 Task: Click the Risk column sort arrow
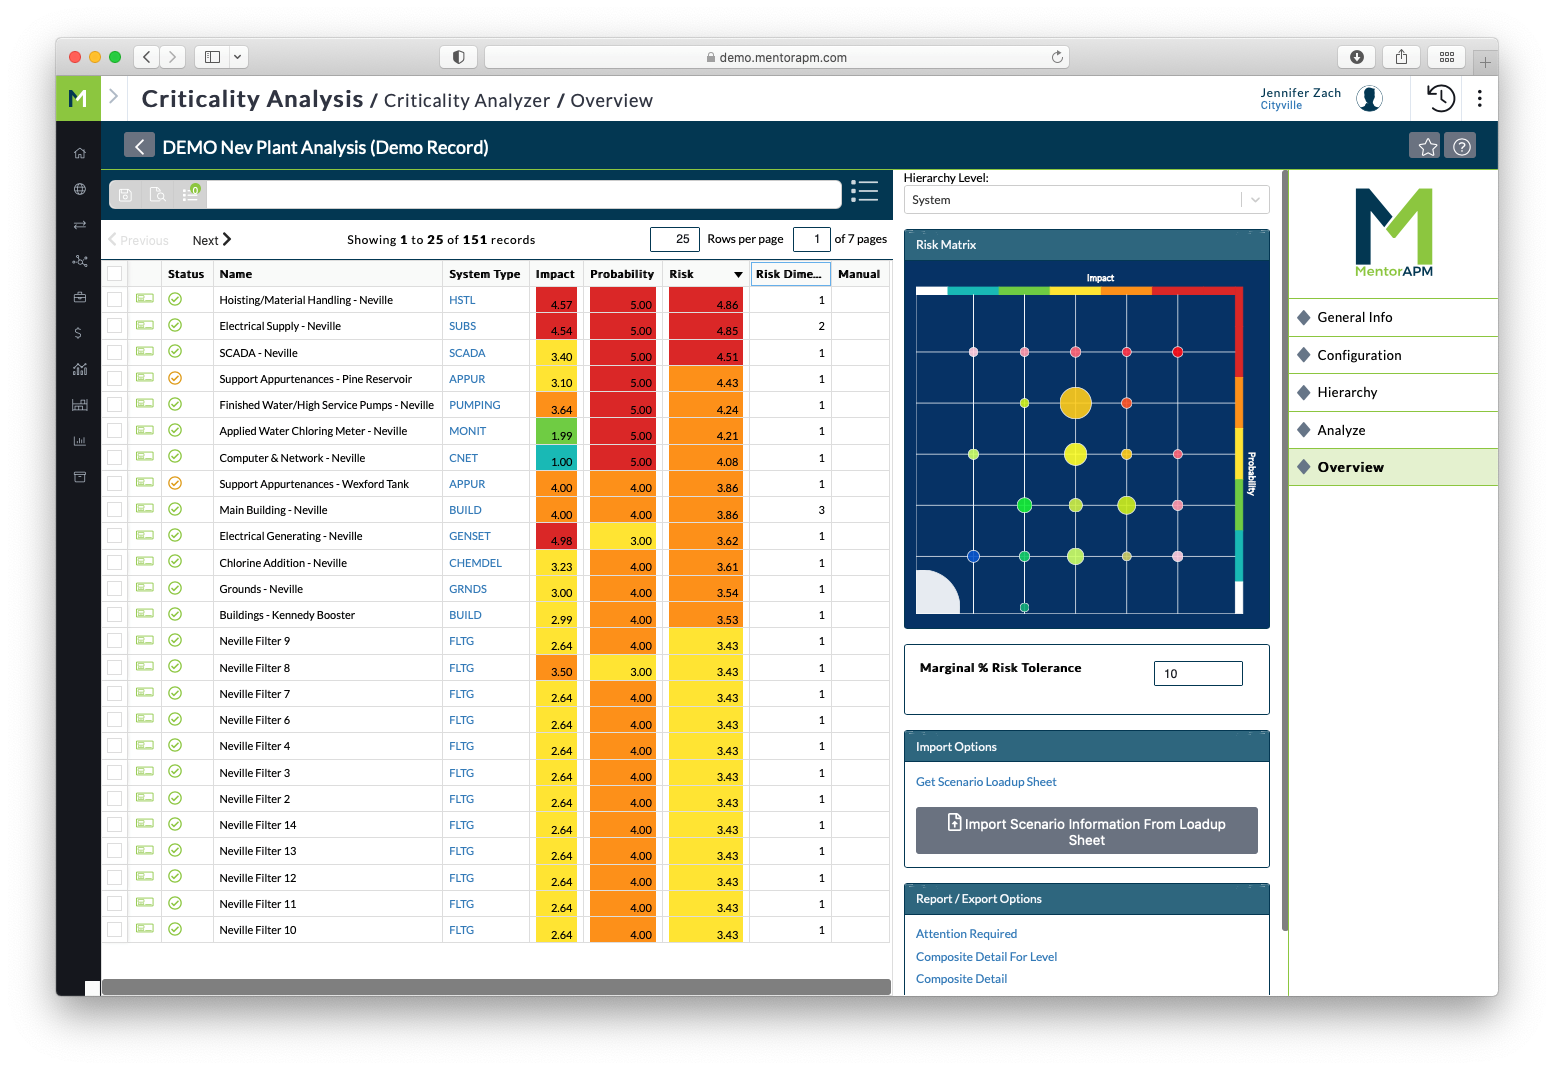[738, 275]
